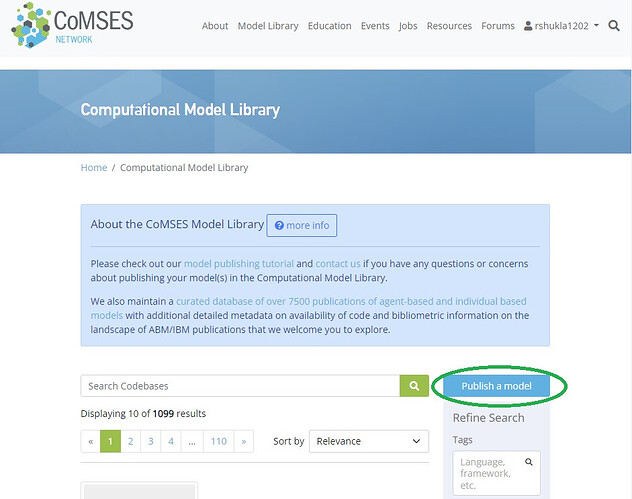Select current page 1 in pagination
The width and height of the screenshot is (632, 499).
110,441
